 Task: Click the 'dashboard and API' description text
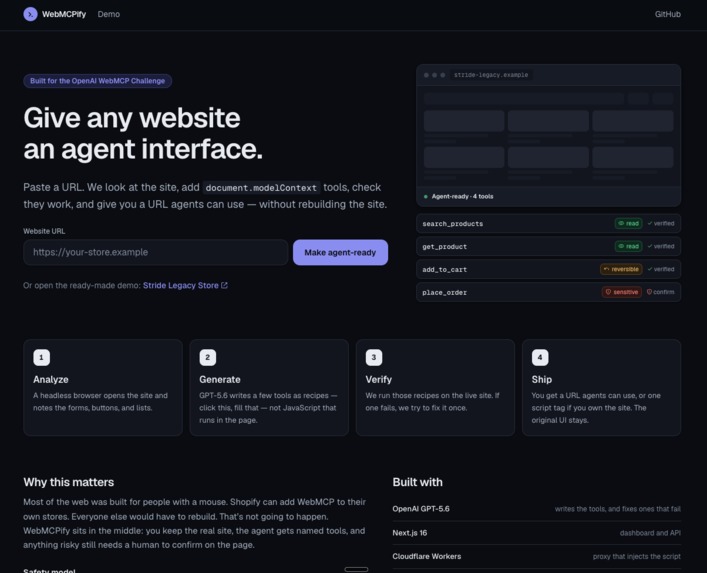click(650, 533)
